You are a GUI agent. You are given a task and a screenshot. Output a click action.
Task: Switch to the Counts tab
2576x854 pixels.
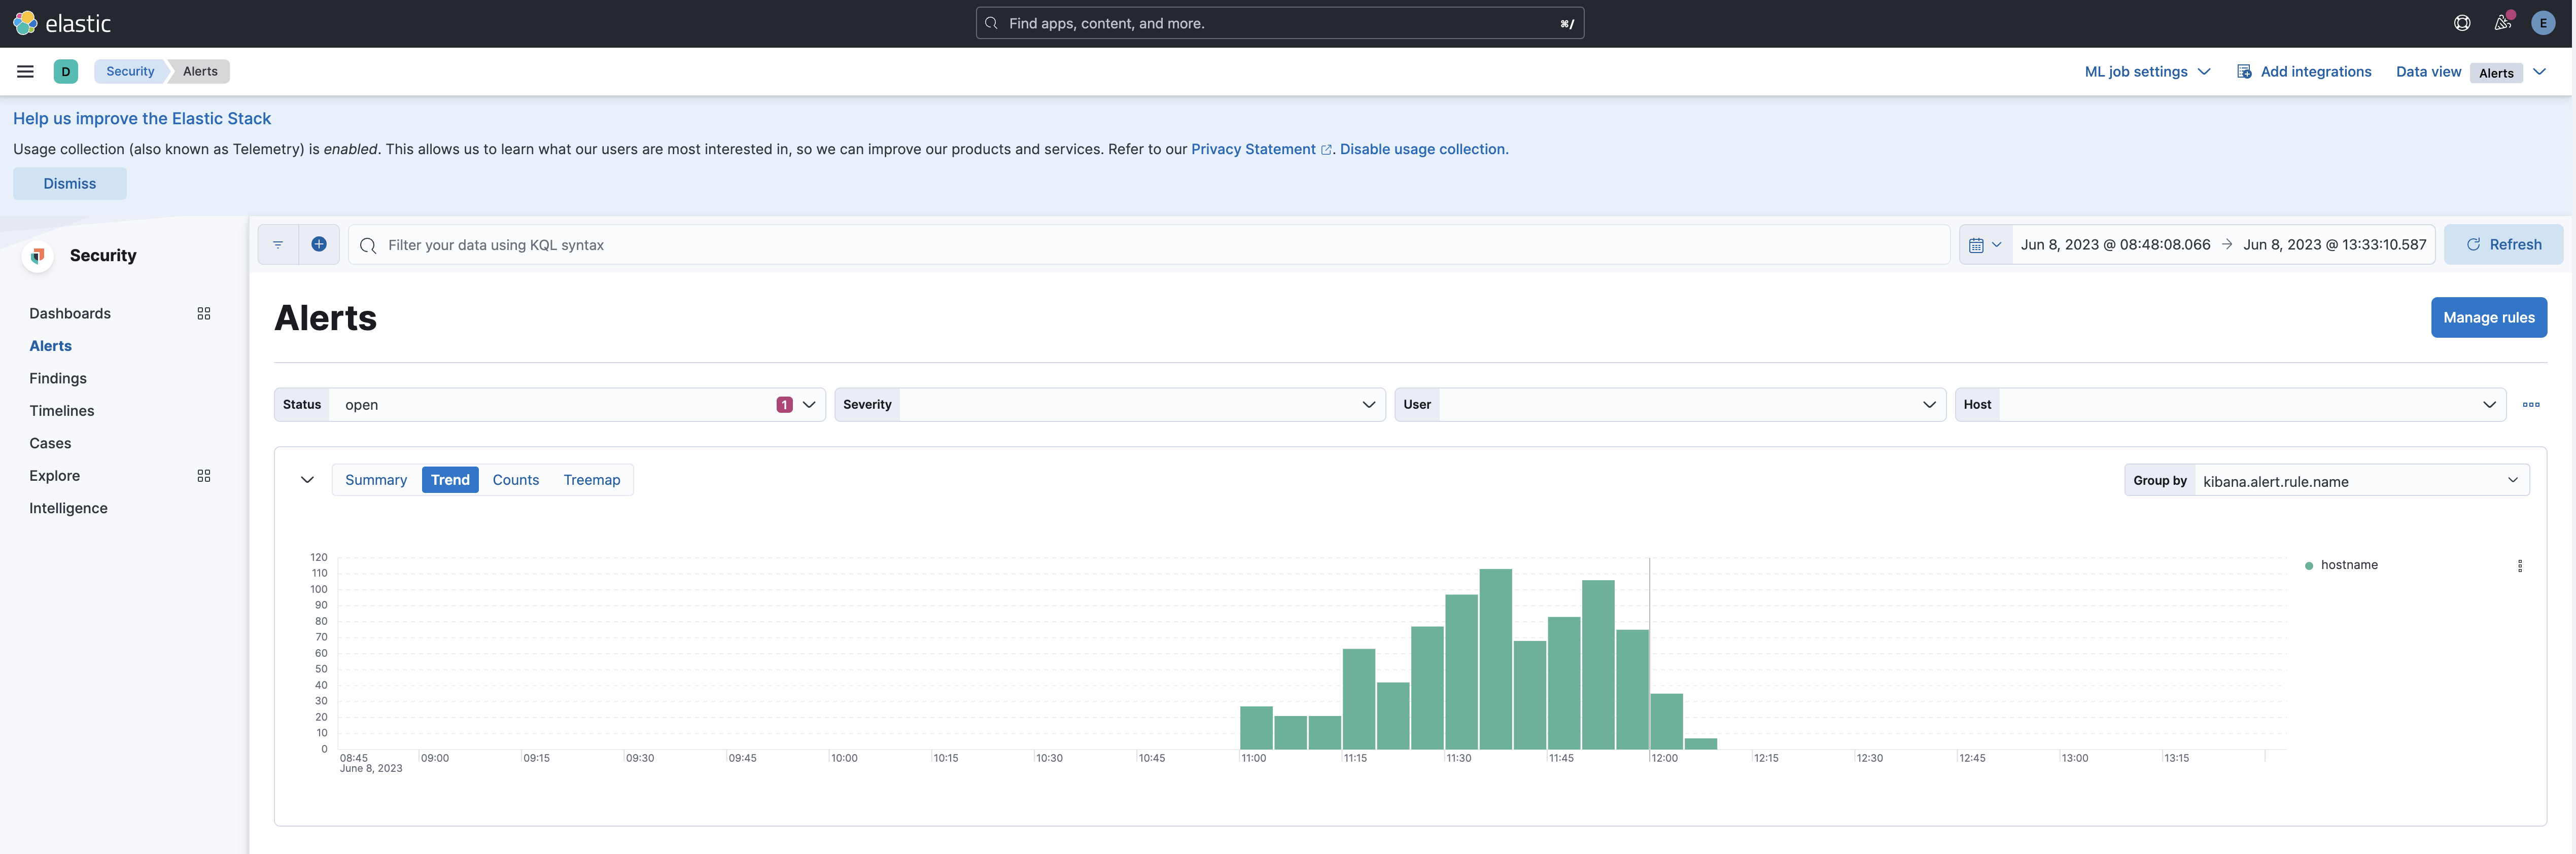coord(516,480)
